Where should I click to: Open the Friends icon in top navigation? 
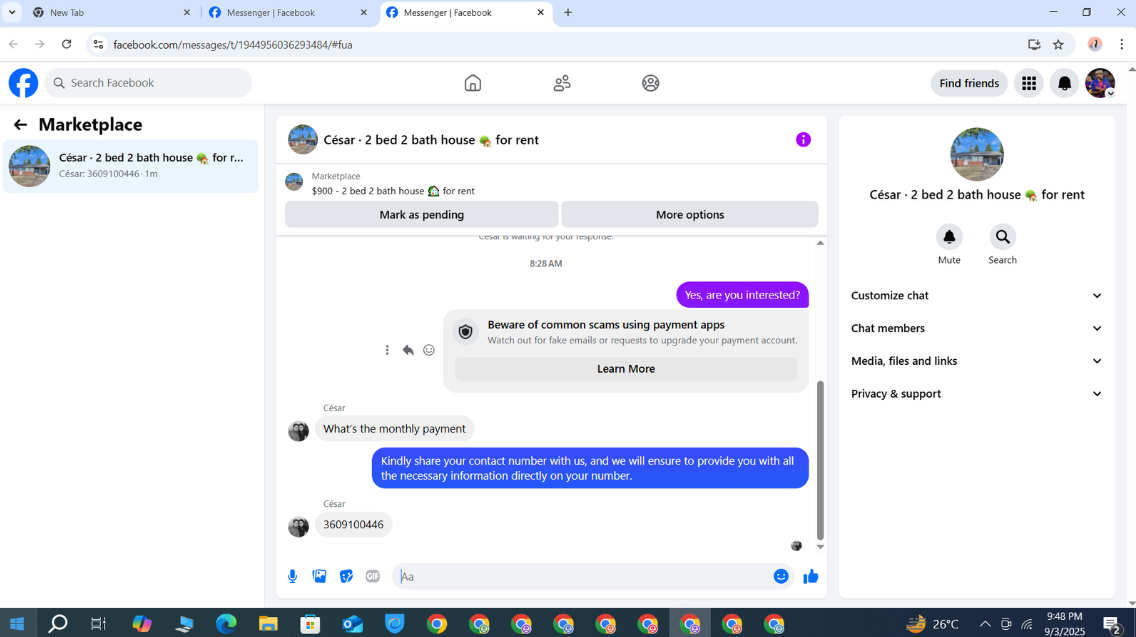tap(561, 83)
